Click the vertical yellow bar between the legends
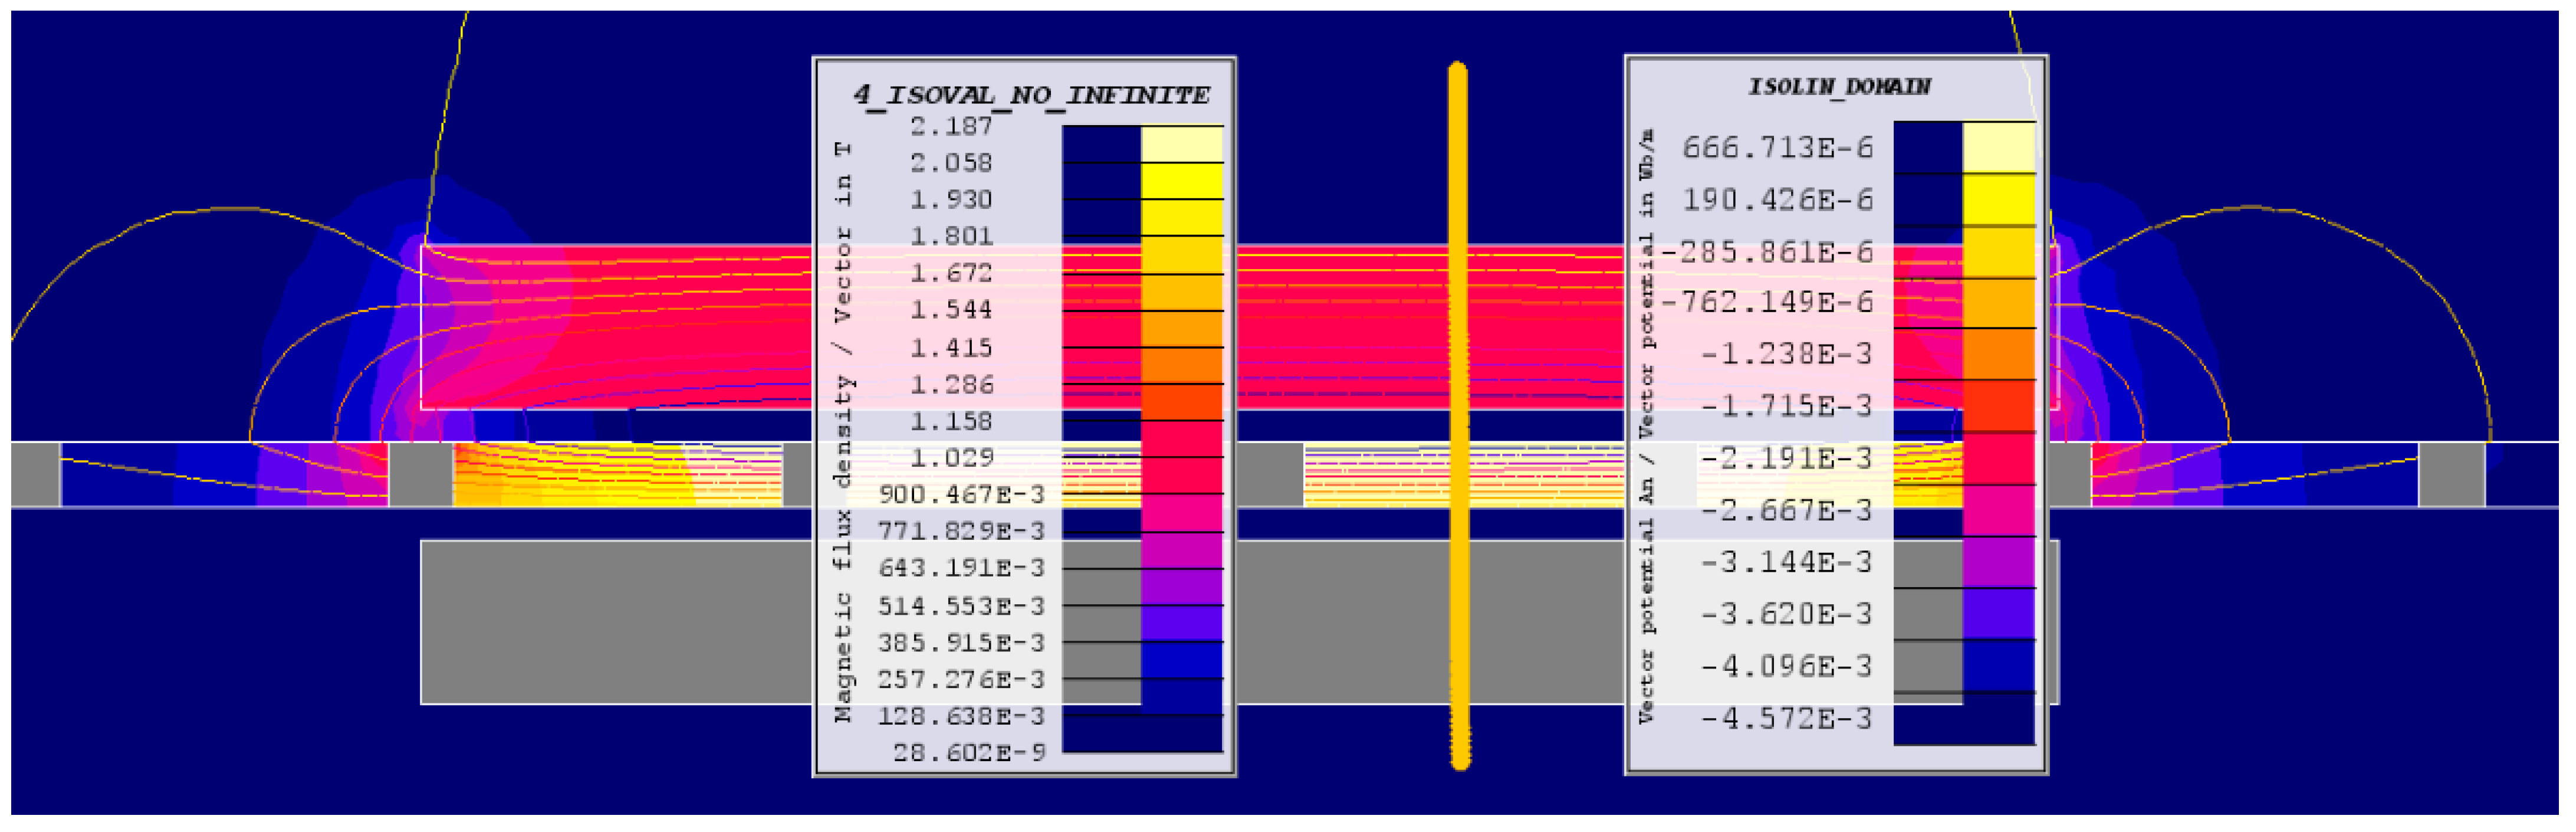 pos(1458,415)
